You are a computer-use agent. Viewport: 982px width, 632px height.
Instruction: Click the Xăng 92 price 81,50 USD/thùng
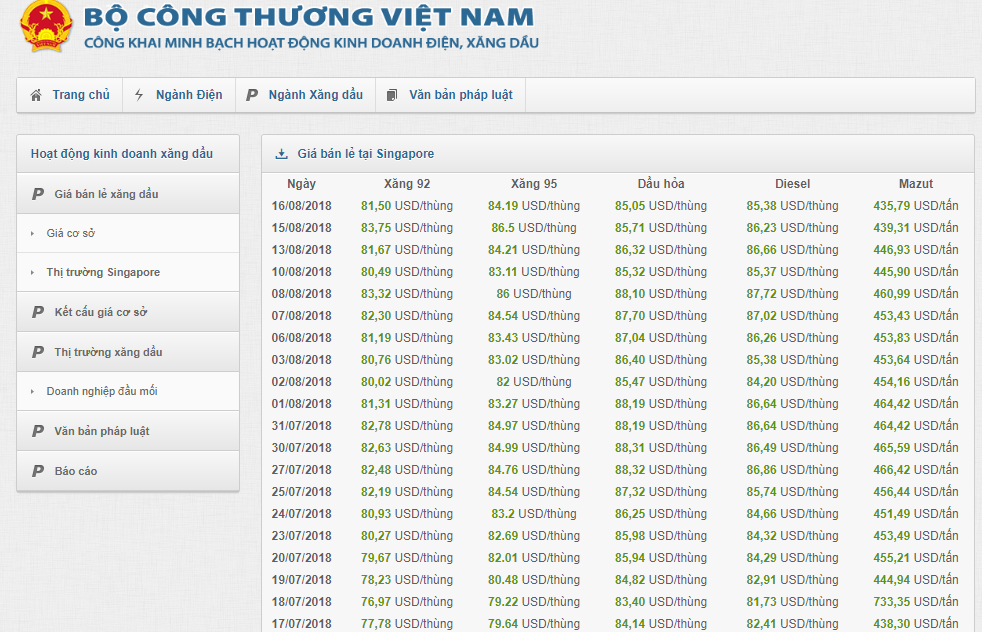(x=407, y=206)
